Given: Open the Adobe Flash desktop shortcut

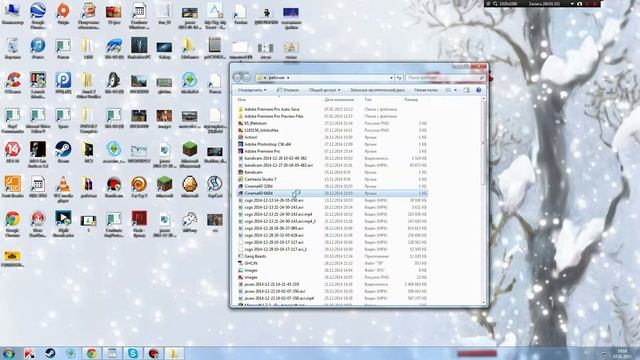Looking at the screenshot, I should pos(139,224).
